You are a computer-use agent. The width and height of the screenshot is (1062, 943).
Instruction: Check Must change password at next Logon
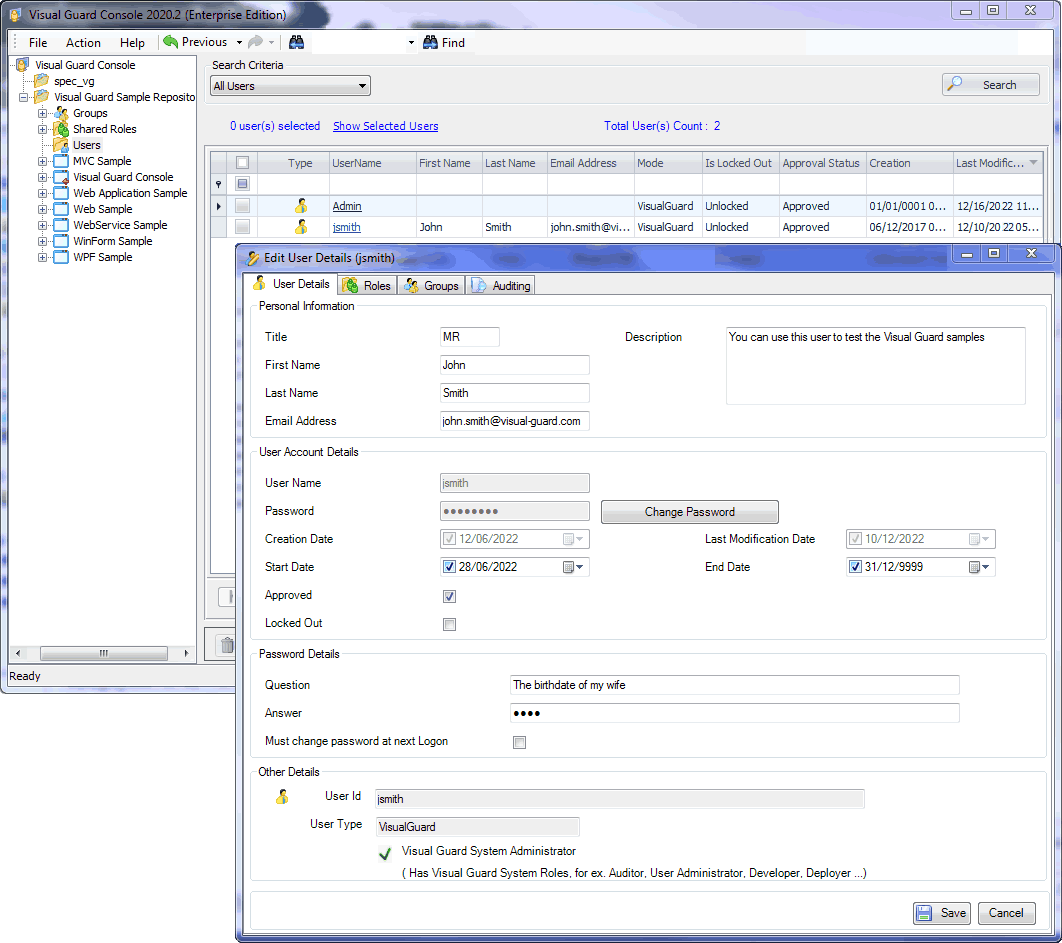pos(518,742)
